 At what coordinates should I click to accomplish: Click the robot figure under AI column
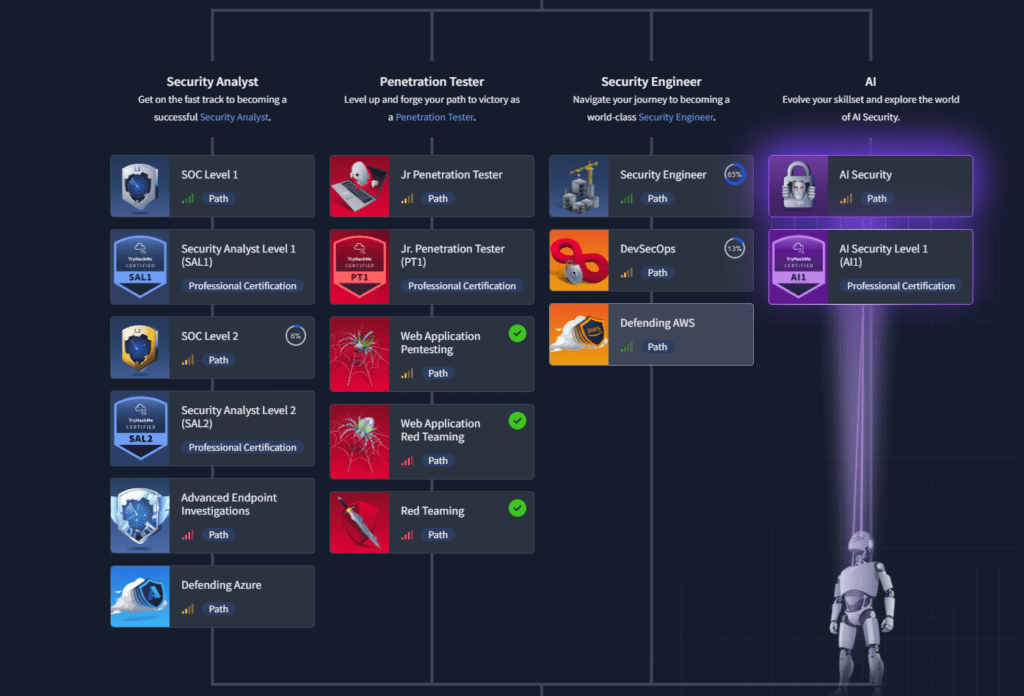[861, 611]
